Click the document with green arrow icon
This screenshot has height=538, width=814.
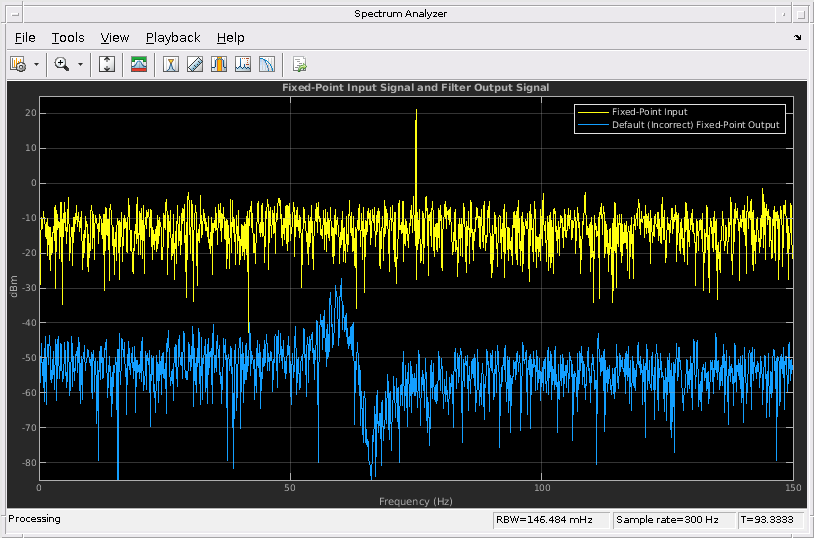coord(299,64)
